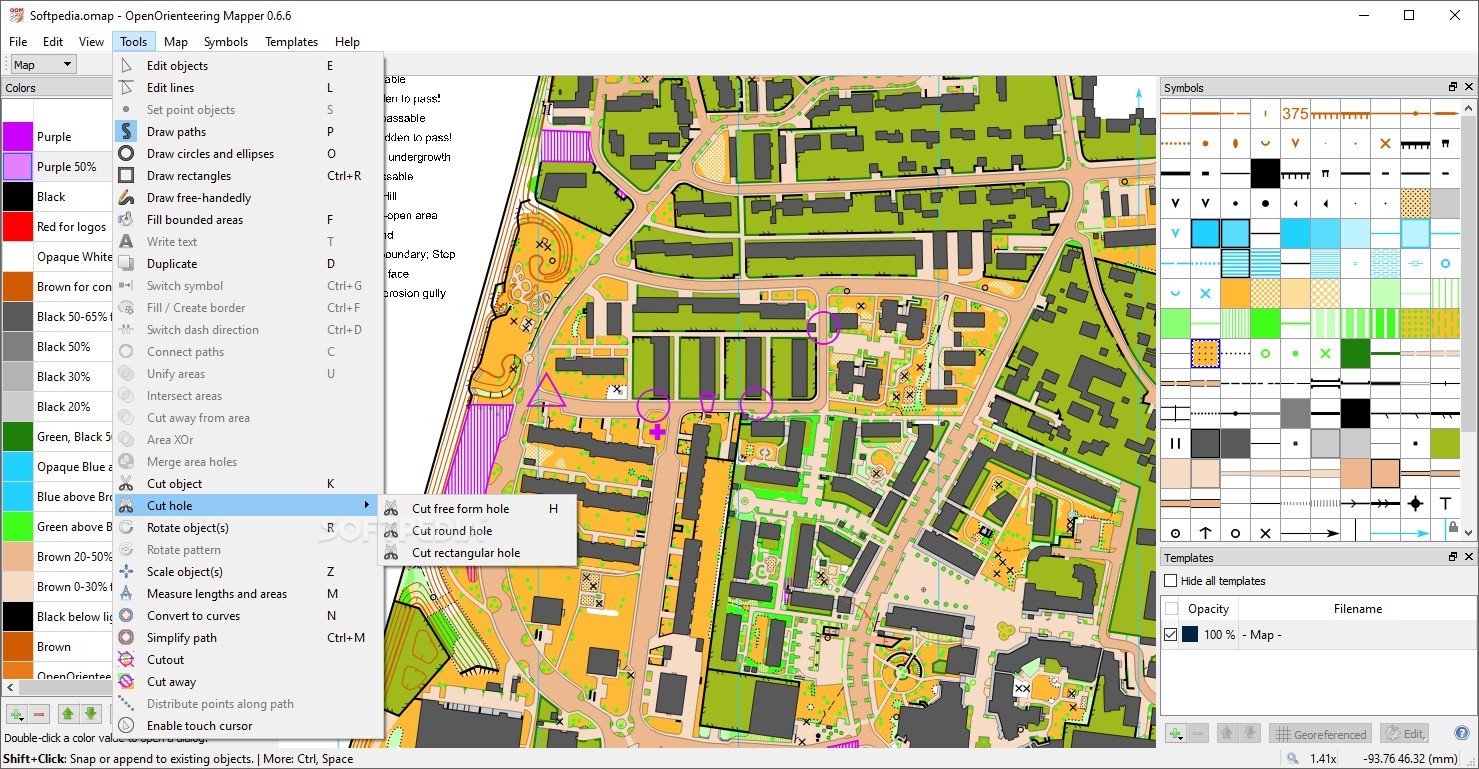Choose the Fill bounded areas icon
Image resolution: width=1479 pixels, height=769 pixels.
coord(126,220)
